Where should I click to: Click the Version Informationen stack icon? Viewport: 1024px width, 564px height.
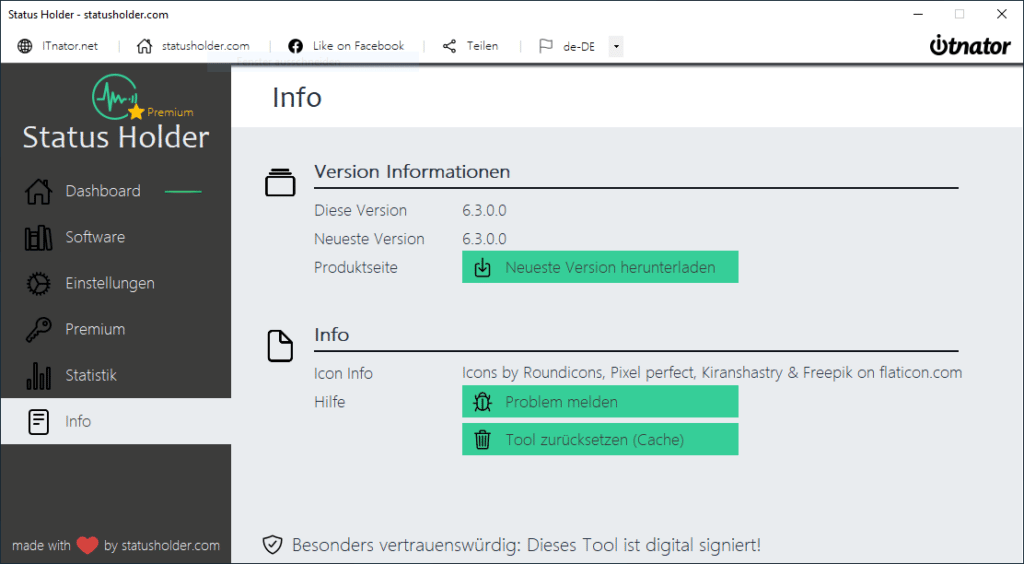[280, 183]
